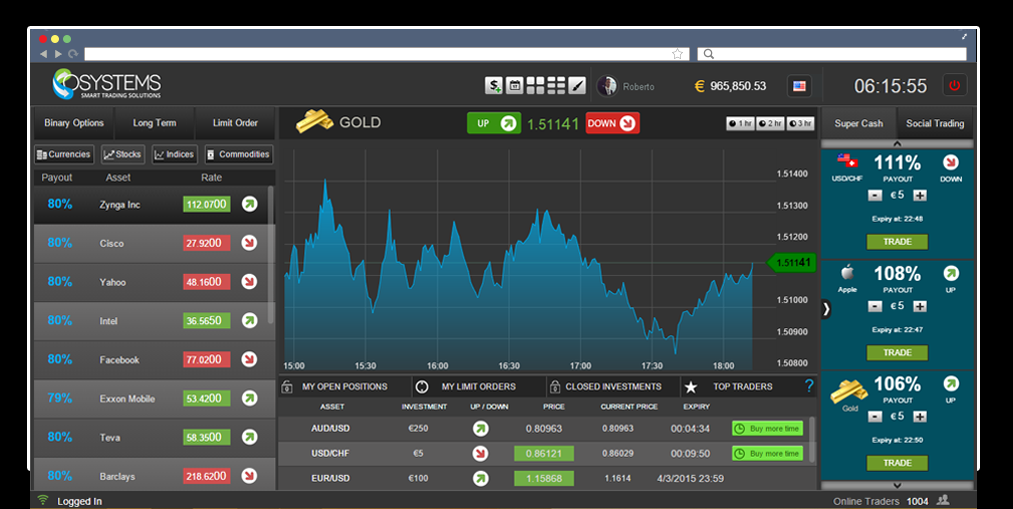Click the US flag language selector
Image resolution: width=1013 pixels, height=509 pixels.
click(799, 86)
